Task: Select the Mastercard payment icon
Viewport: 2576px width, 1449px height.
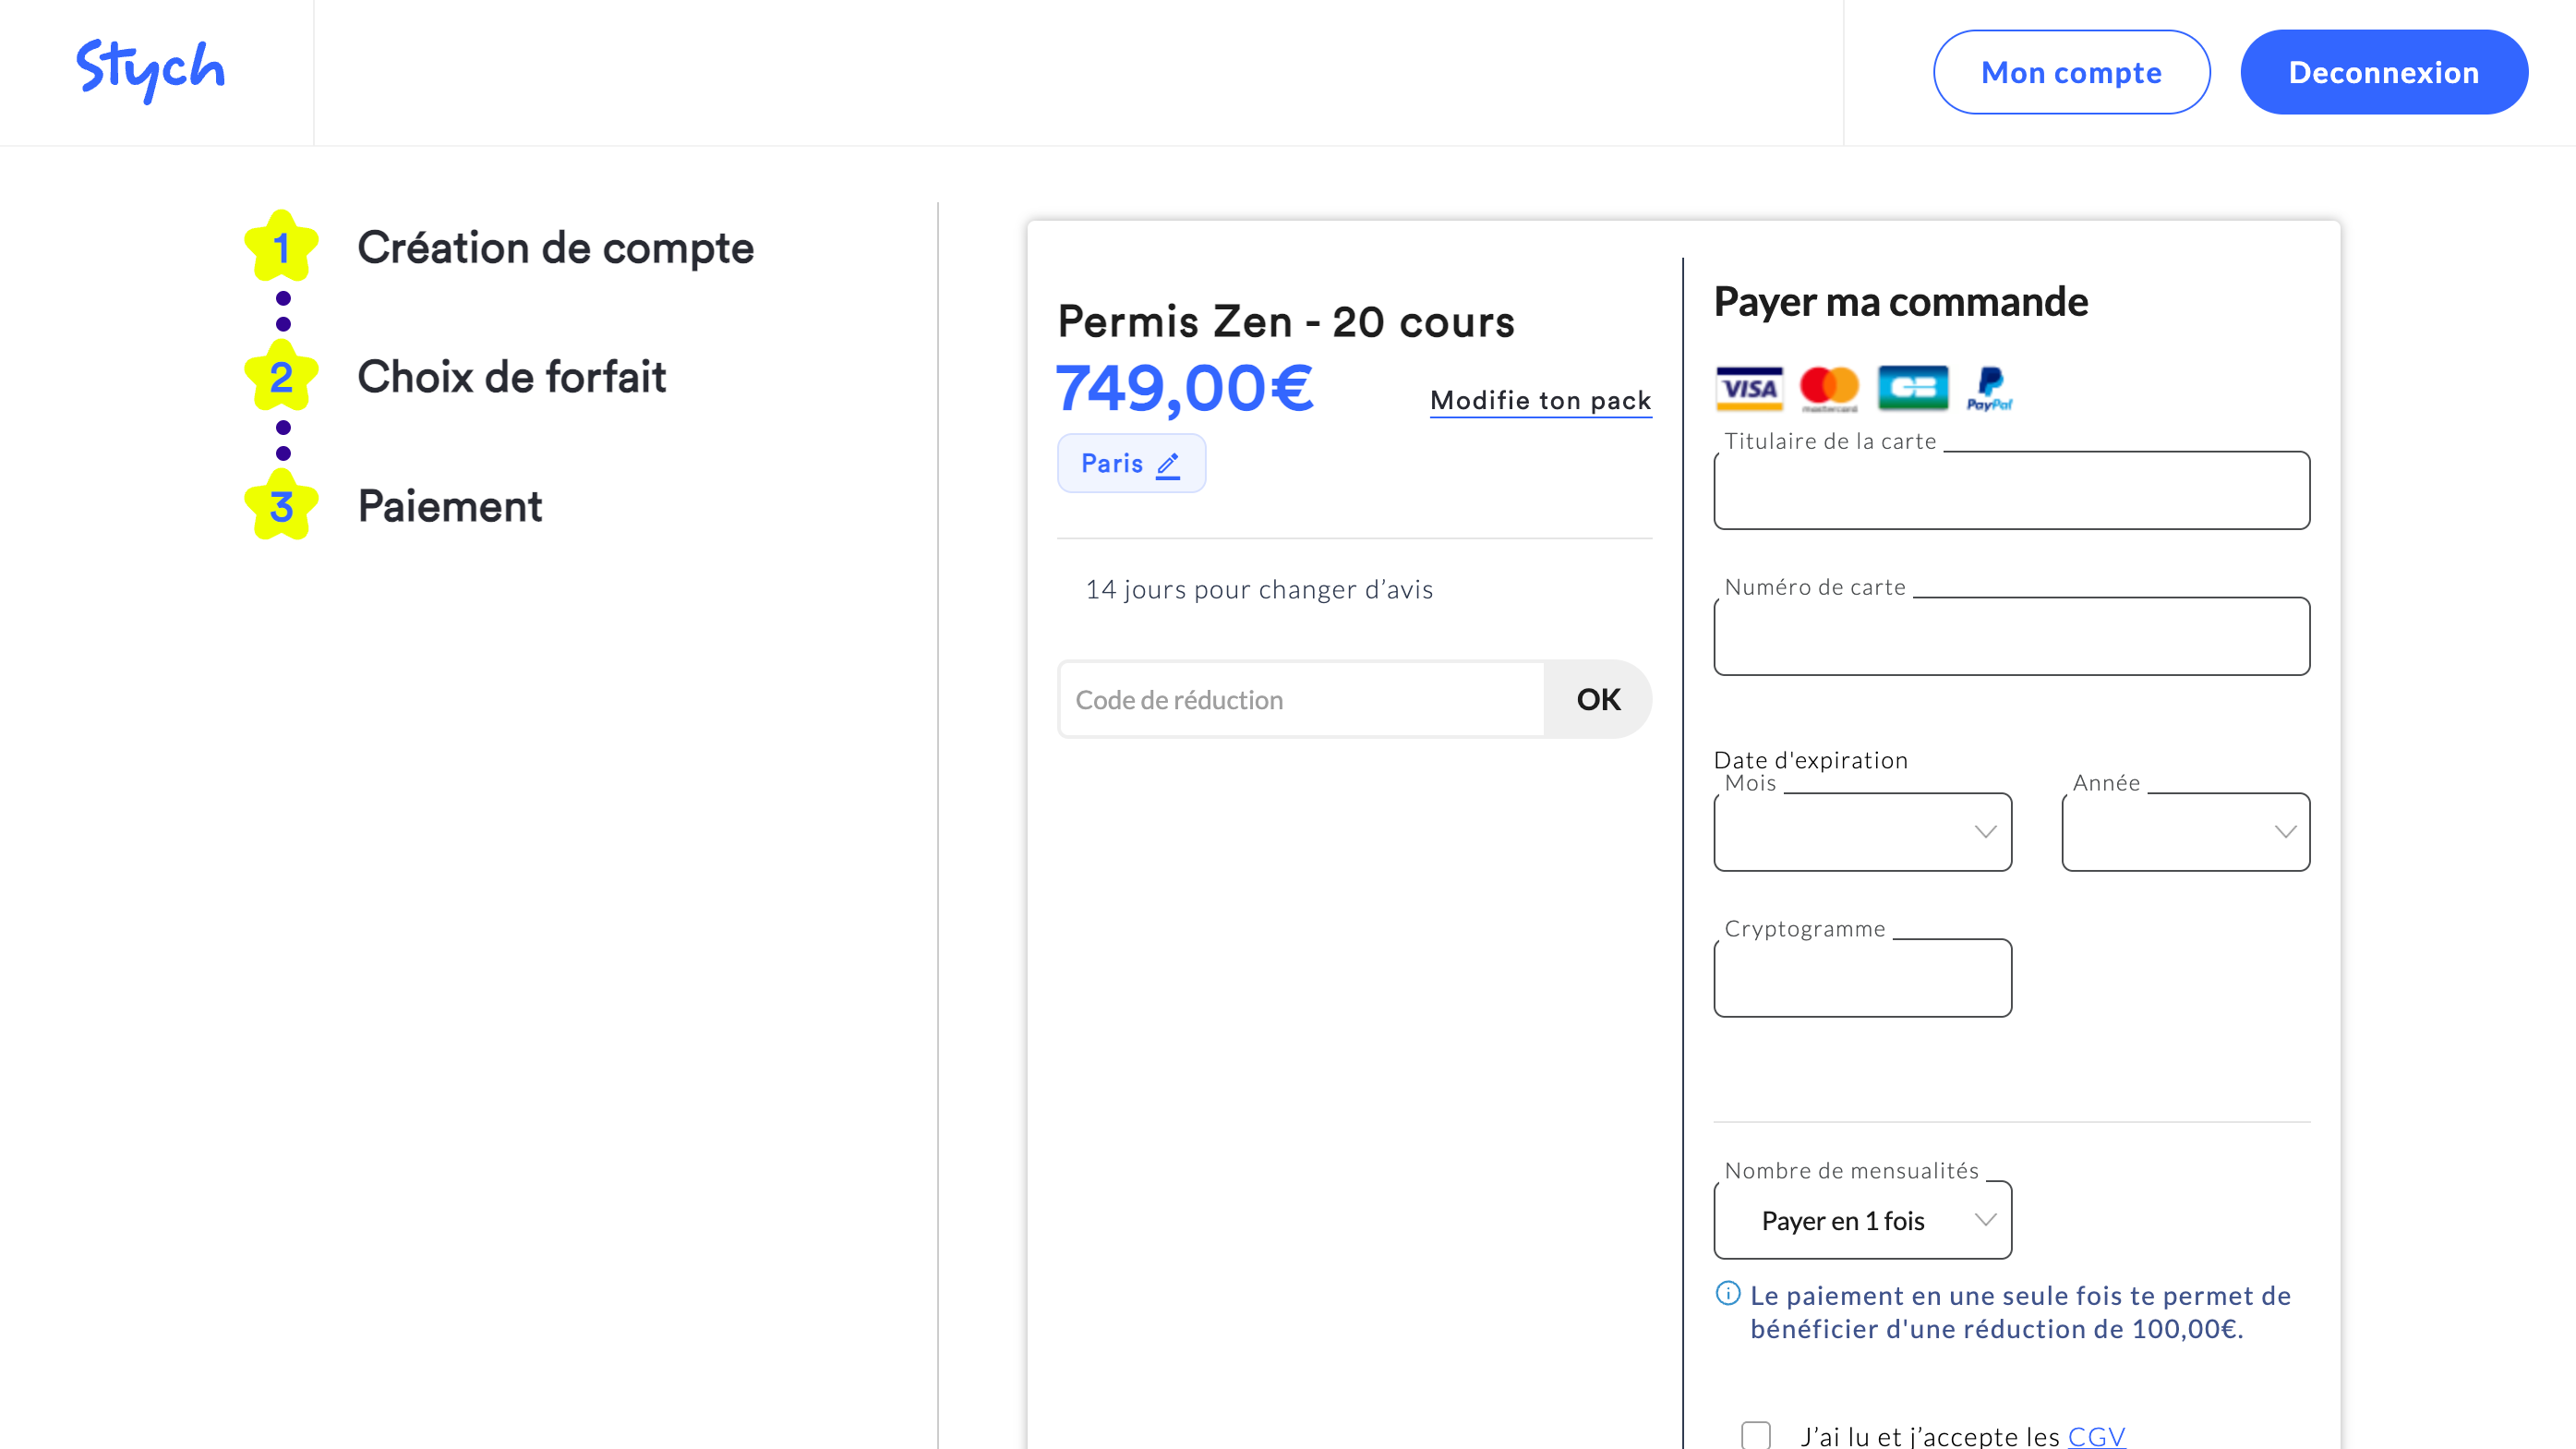Action: coord(1830,388)
